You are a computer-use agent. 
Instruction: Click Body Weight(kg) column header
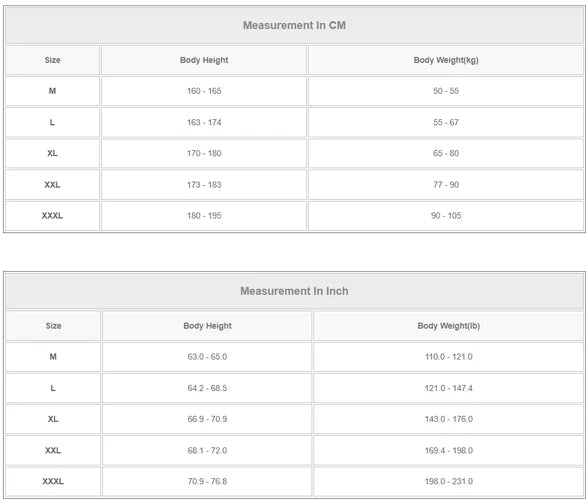click(x=446, y=60)
